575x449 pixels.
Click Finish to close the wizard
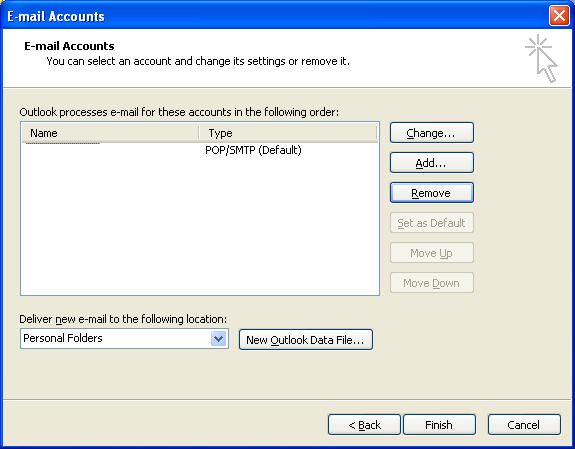tap(439, 425)
